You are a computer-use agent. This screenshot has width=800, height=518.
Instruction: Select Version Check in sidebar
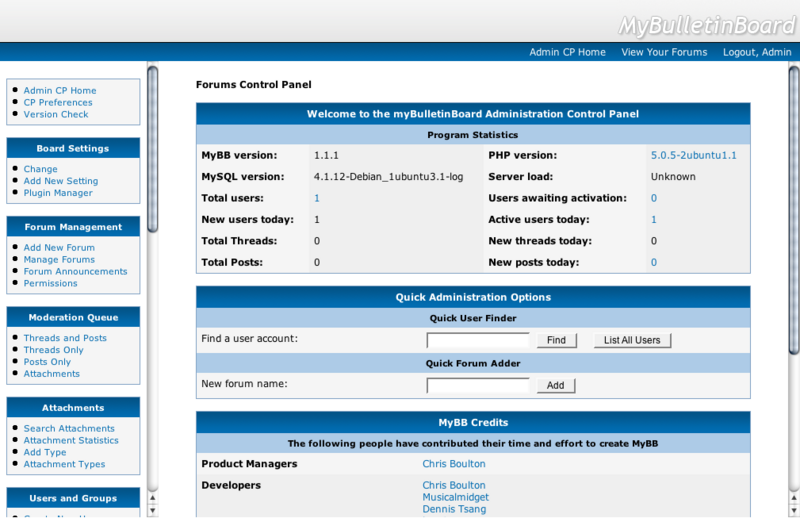click(56, 114)
